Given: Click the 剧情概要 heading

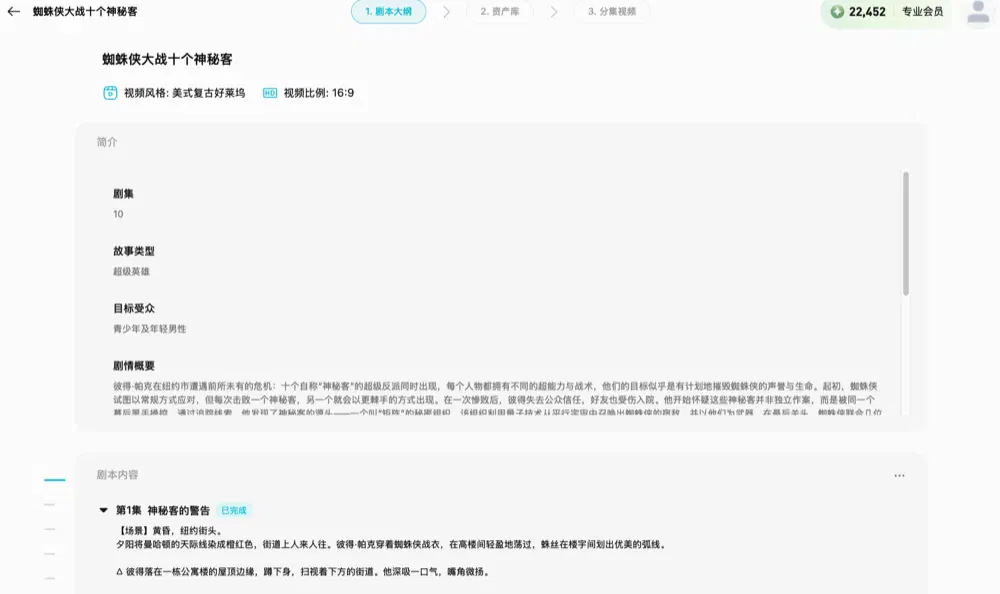Looking at the screenshot, I should (133, 366).
